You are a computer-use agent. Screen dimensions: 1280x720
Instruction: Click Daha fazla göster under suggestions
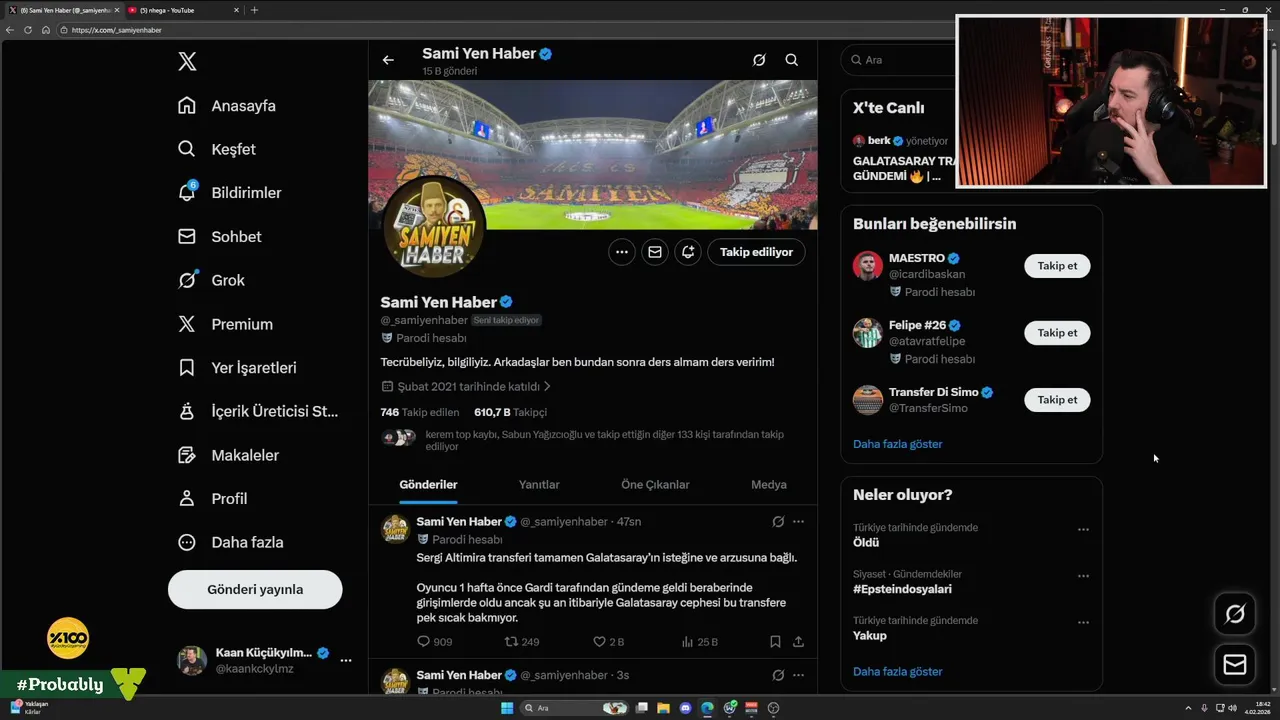coord(897,444)
